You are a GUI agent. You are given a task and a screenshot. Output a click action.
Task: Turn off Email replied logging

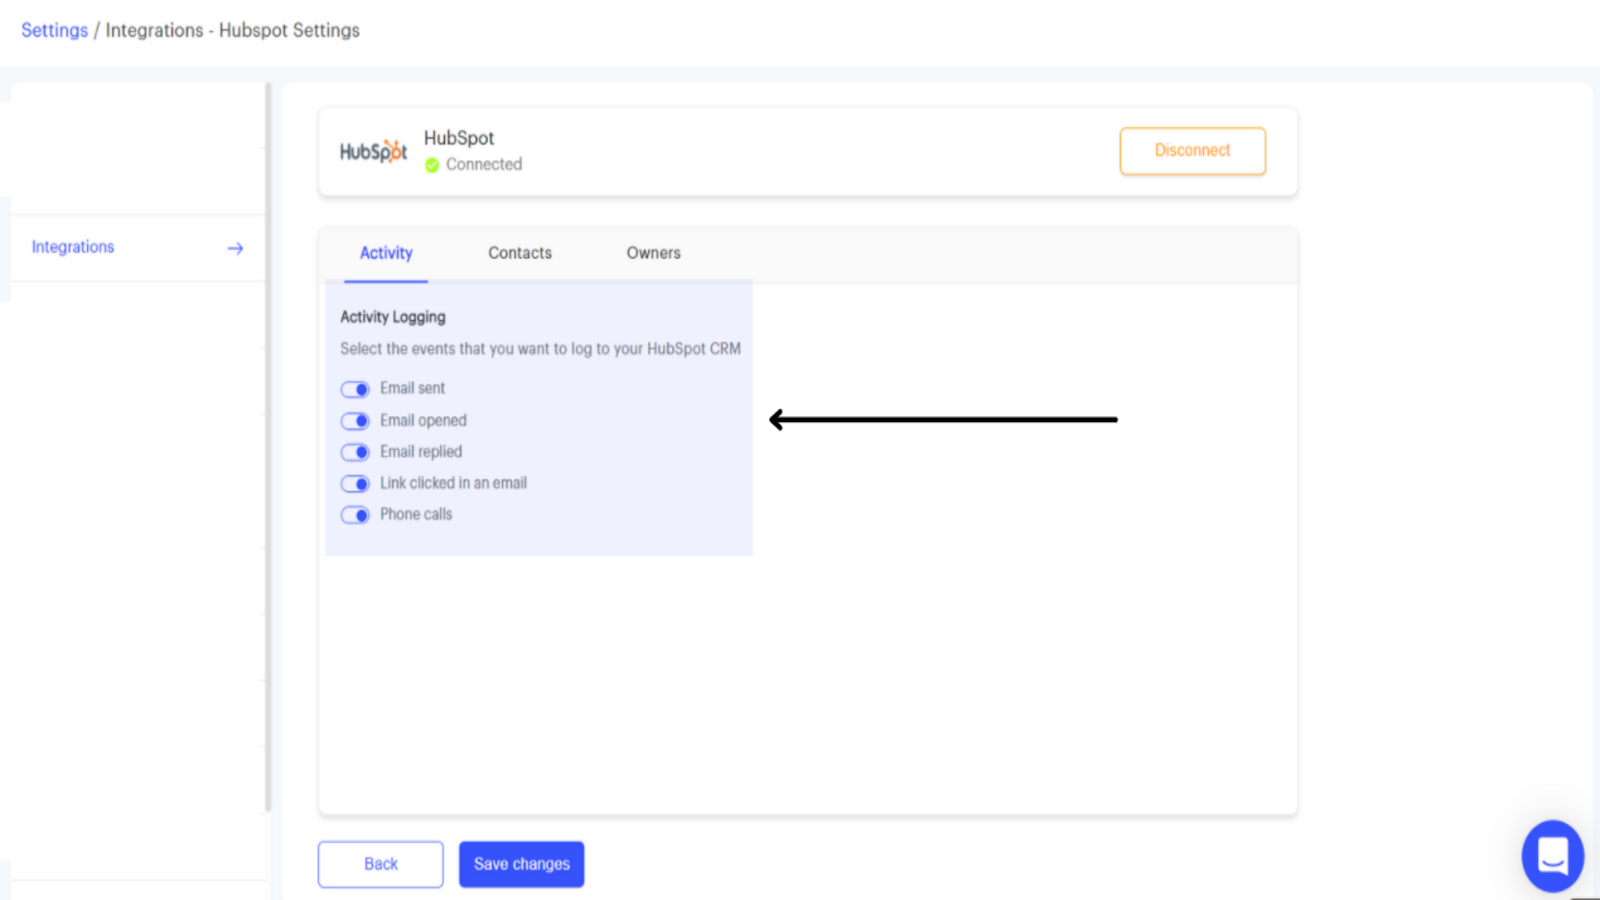(x=355, y=452)
